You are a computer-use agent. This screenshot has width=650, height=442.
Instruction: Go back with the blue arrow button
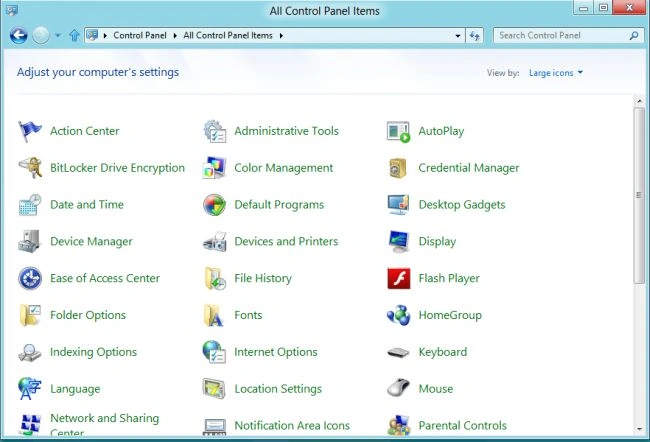(x=19, y=36)
